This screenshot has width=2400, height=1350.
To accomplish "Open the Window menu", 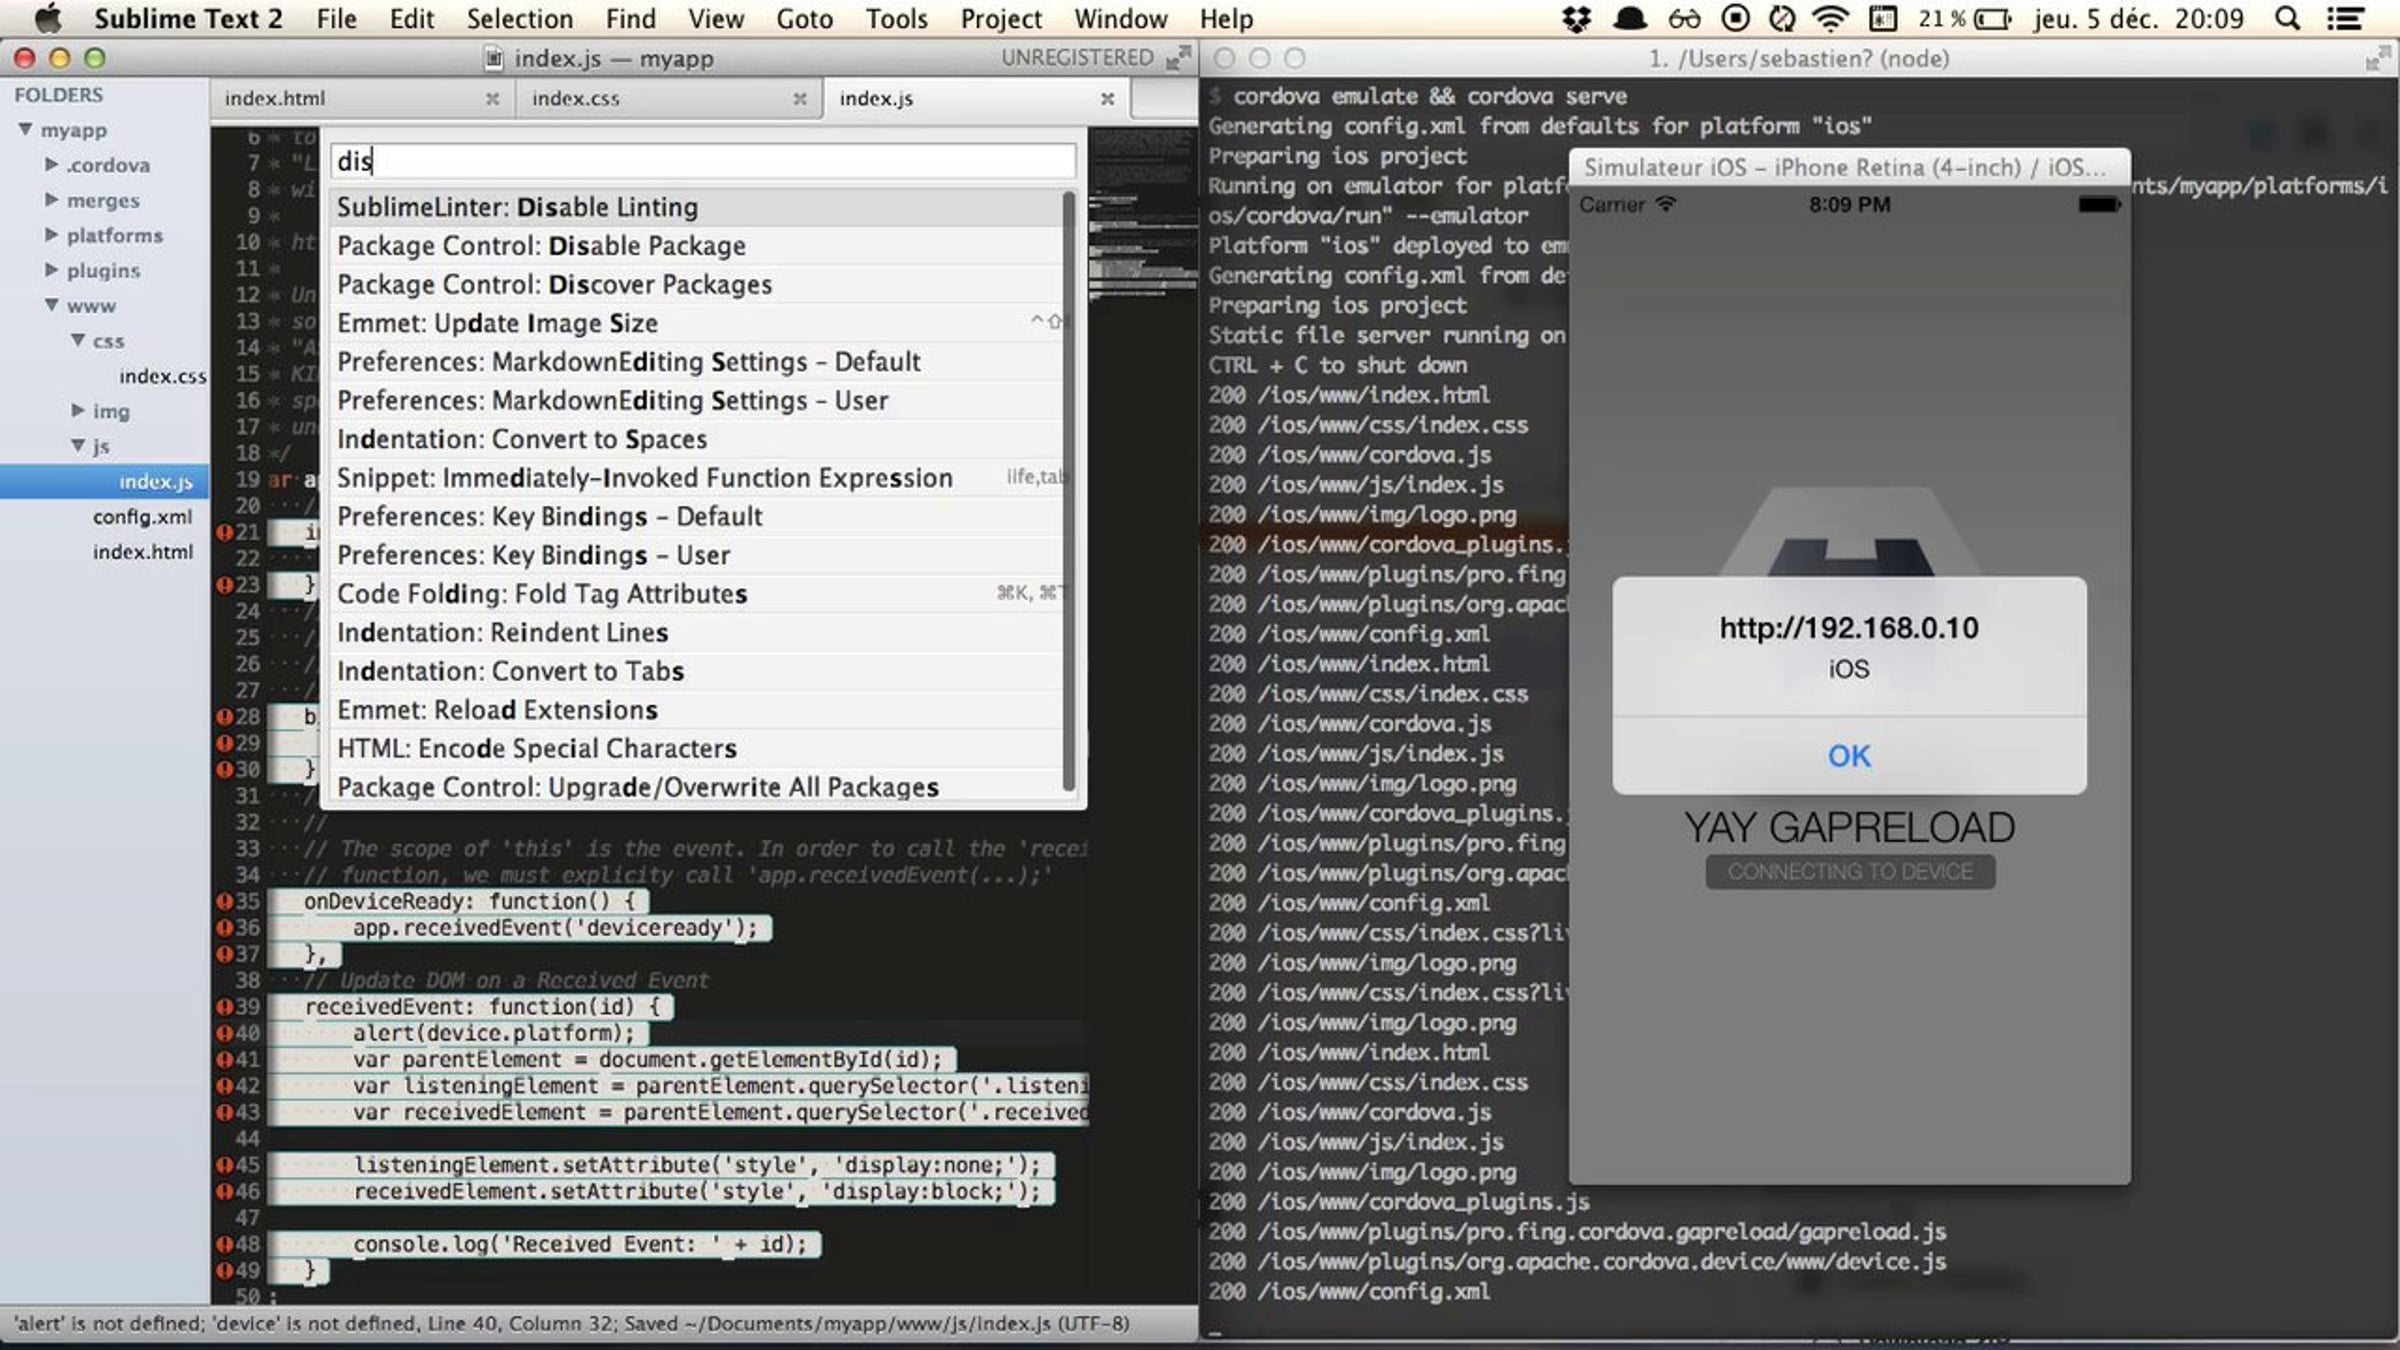I will click(1120, 18).
